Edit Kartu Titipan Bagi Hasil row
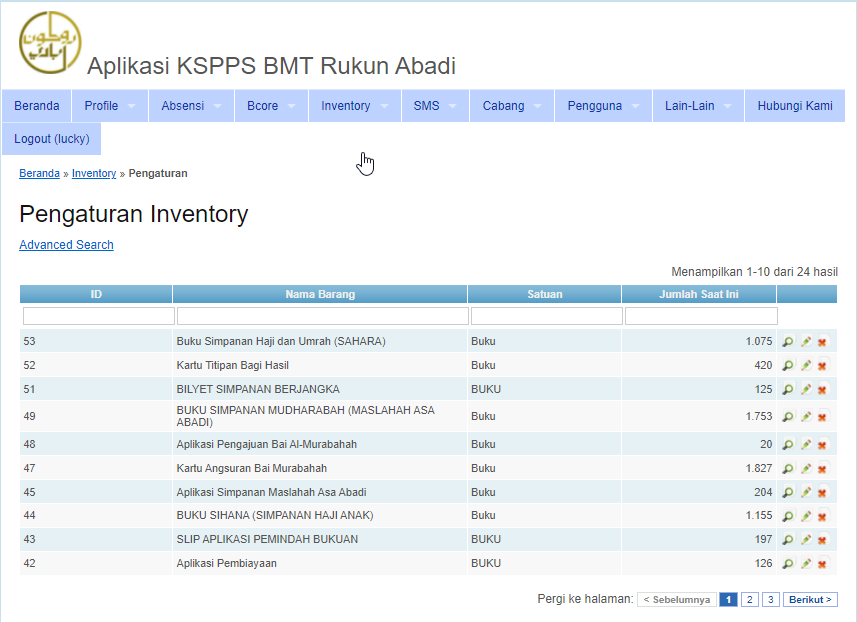 [806, 365]
